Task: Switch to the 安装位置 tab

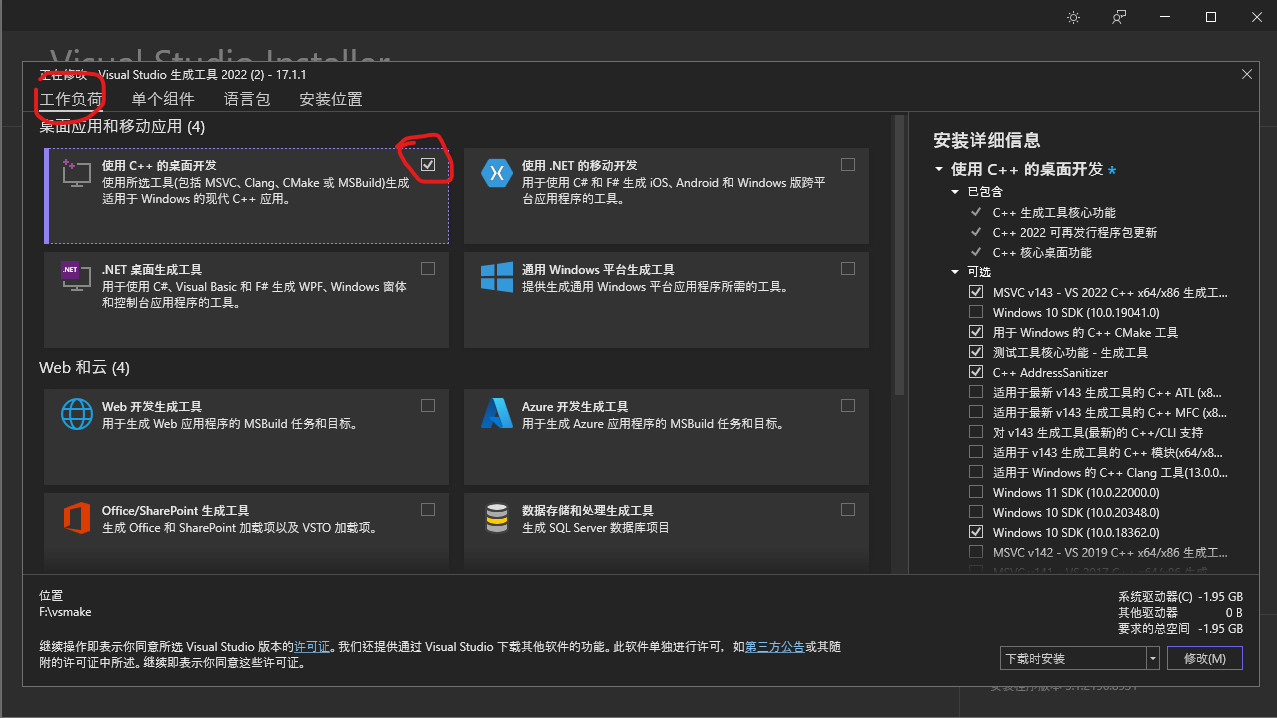Action: [x=331, y=99]
